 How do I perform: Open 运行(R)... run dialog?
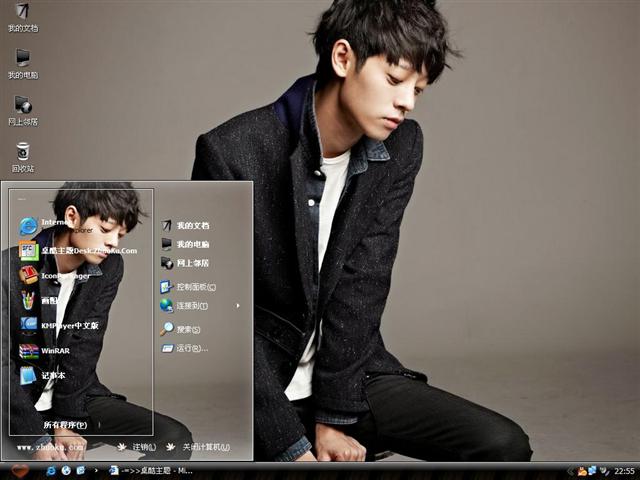(x=184, y=348)
